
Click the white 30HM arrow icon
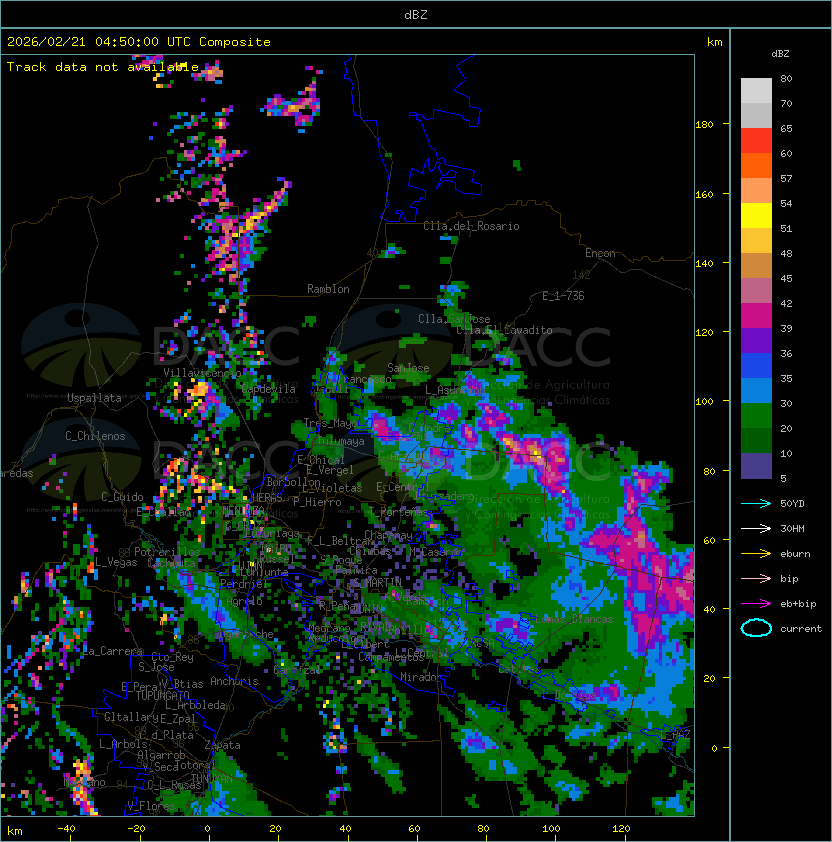pyautogui.click(x=756, y=528)
